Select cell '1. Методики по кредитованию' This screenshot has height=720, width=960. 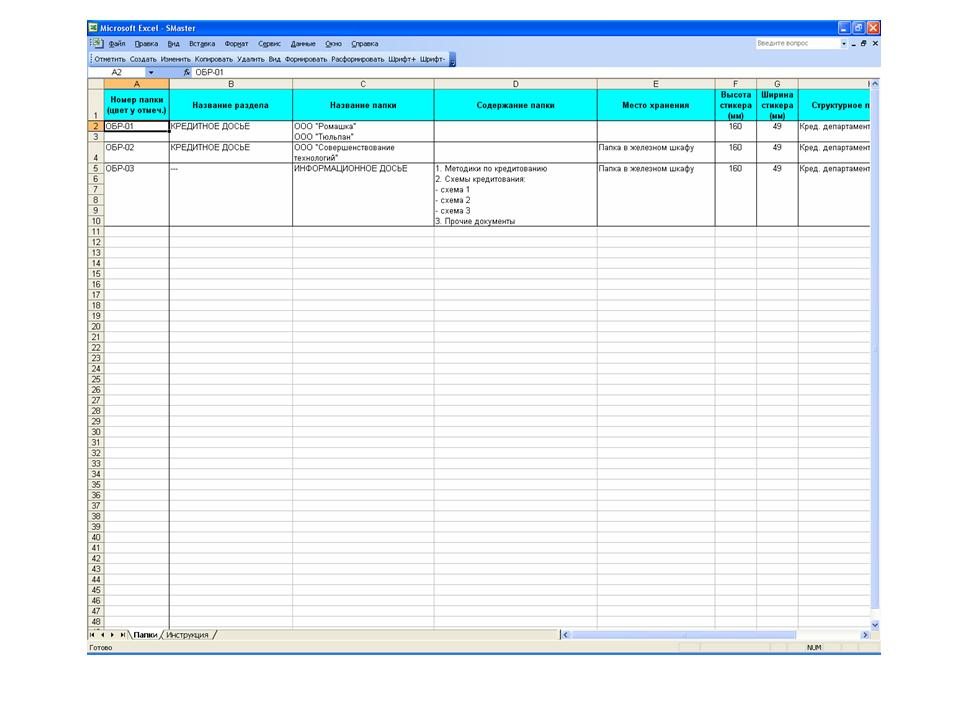(x=516, y=168)
